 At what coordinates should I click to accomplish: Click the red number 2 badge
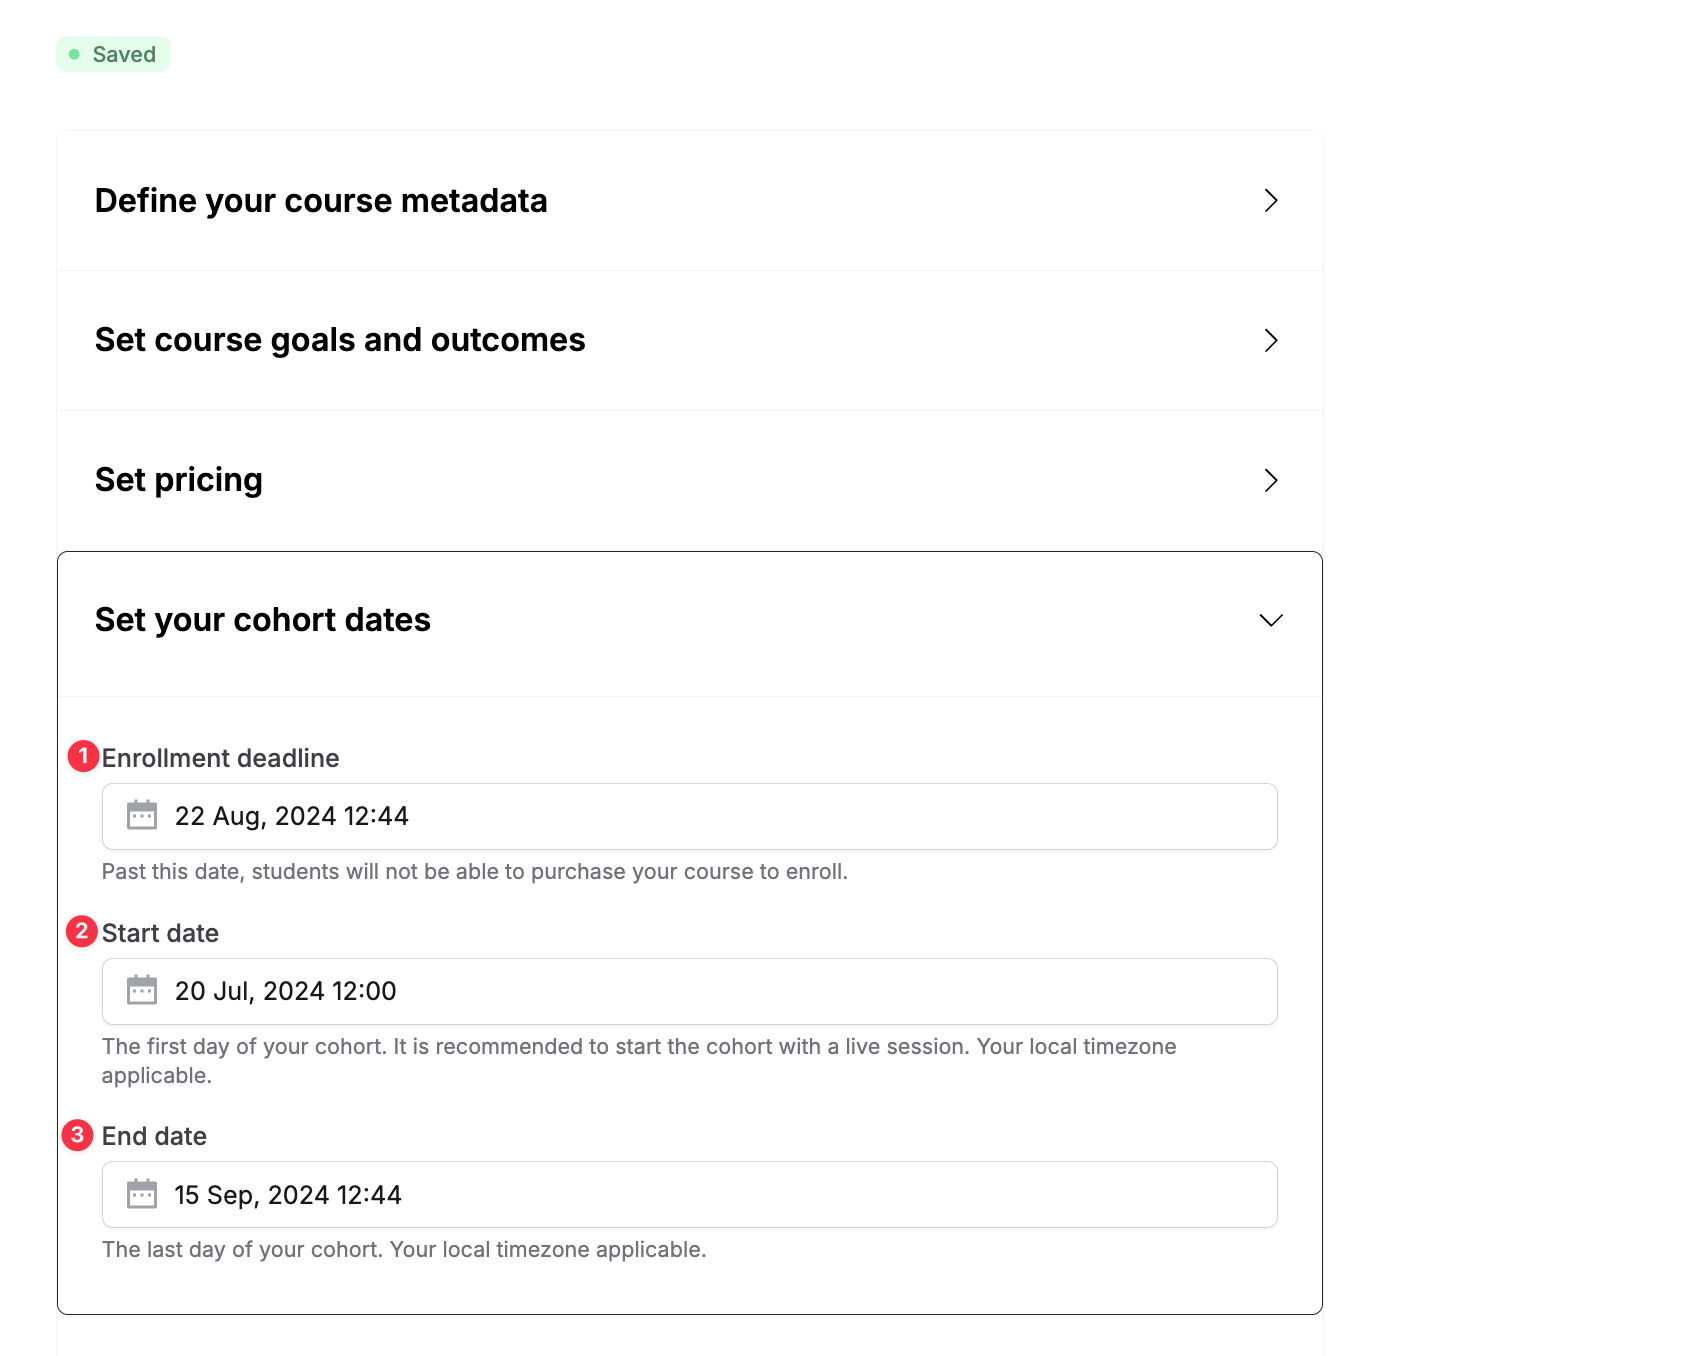(82, 931)
